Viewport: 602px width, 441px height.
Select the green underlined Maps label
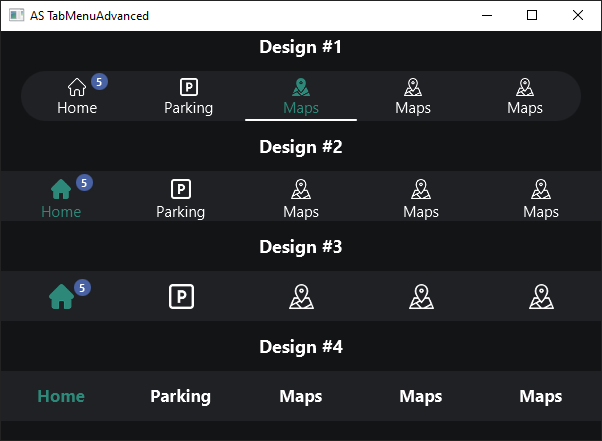coord(300,108)
